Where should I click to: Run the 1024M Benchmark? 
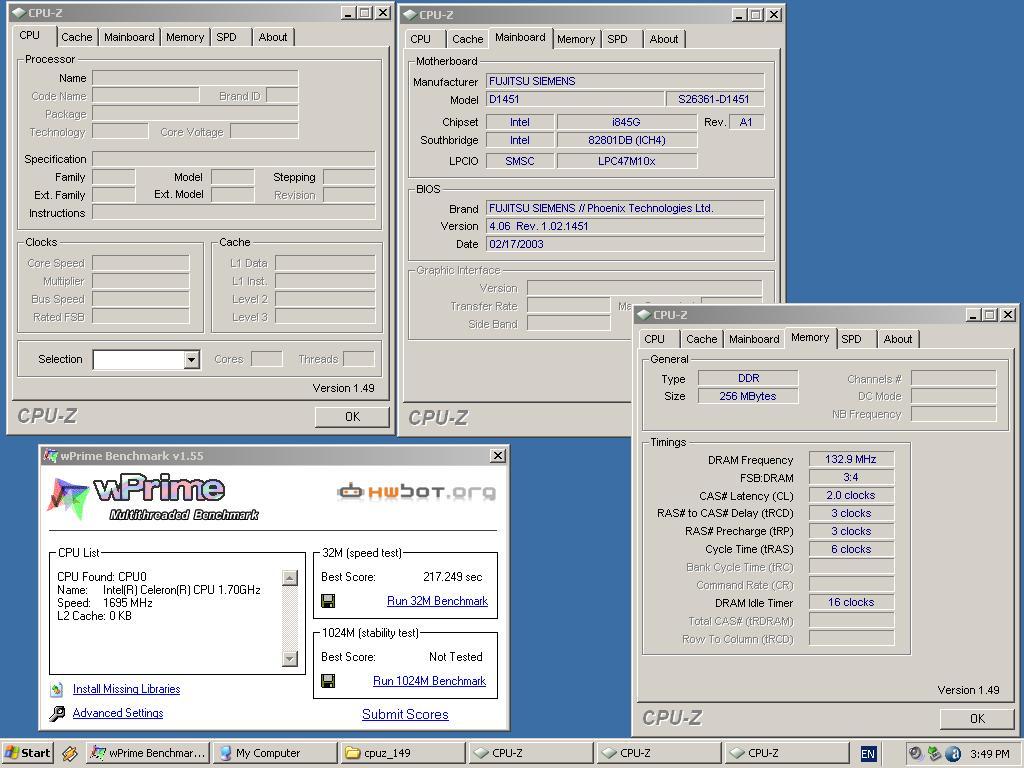click(430, 681)
